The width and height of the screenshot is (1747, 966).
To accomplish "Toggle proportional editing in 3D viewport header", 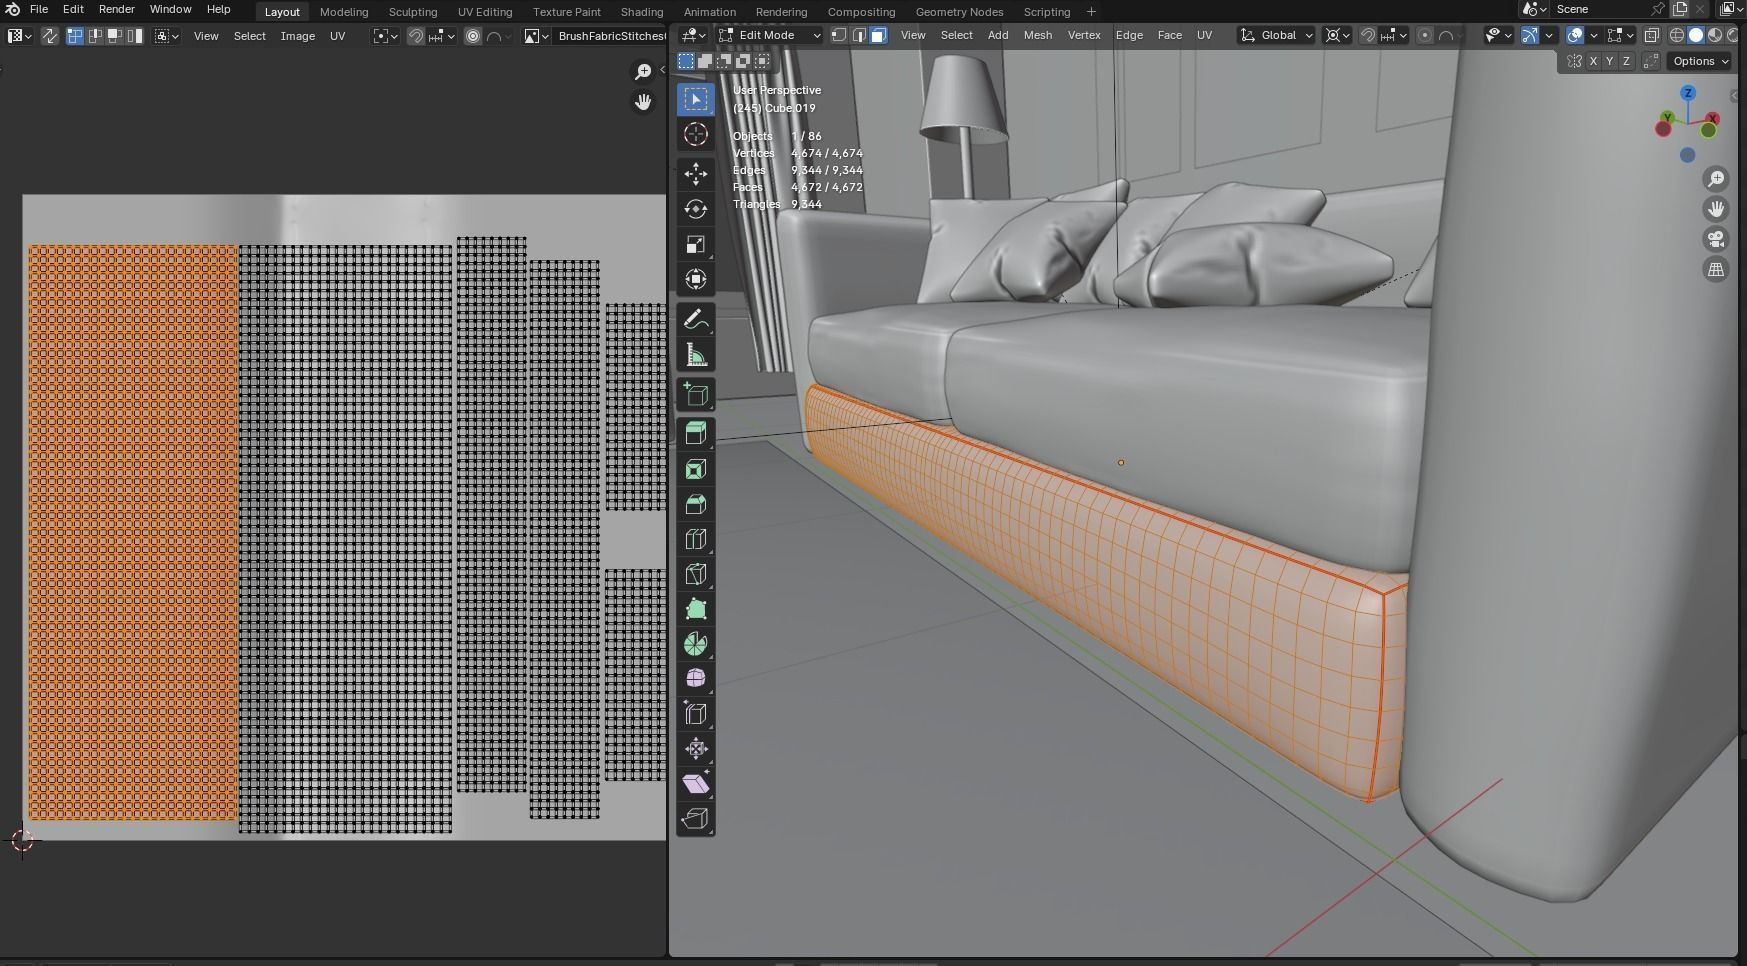I will (1425, 35).
